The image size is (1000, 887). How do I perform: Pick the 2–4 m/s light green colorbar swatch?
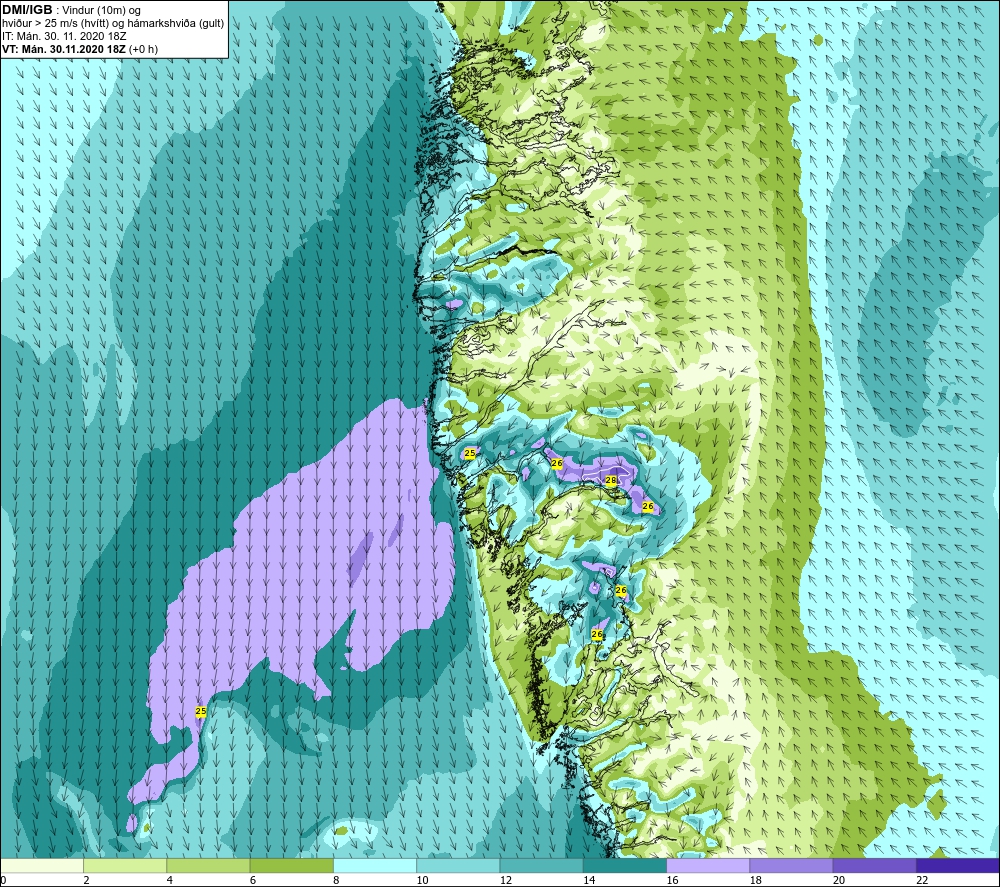pyautogui.click(x=125, y=866)
